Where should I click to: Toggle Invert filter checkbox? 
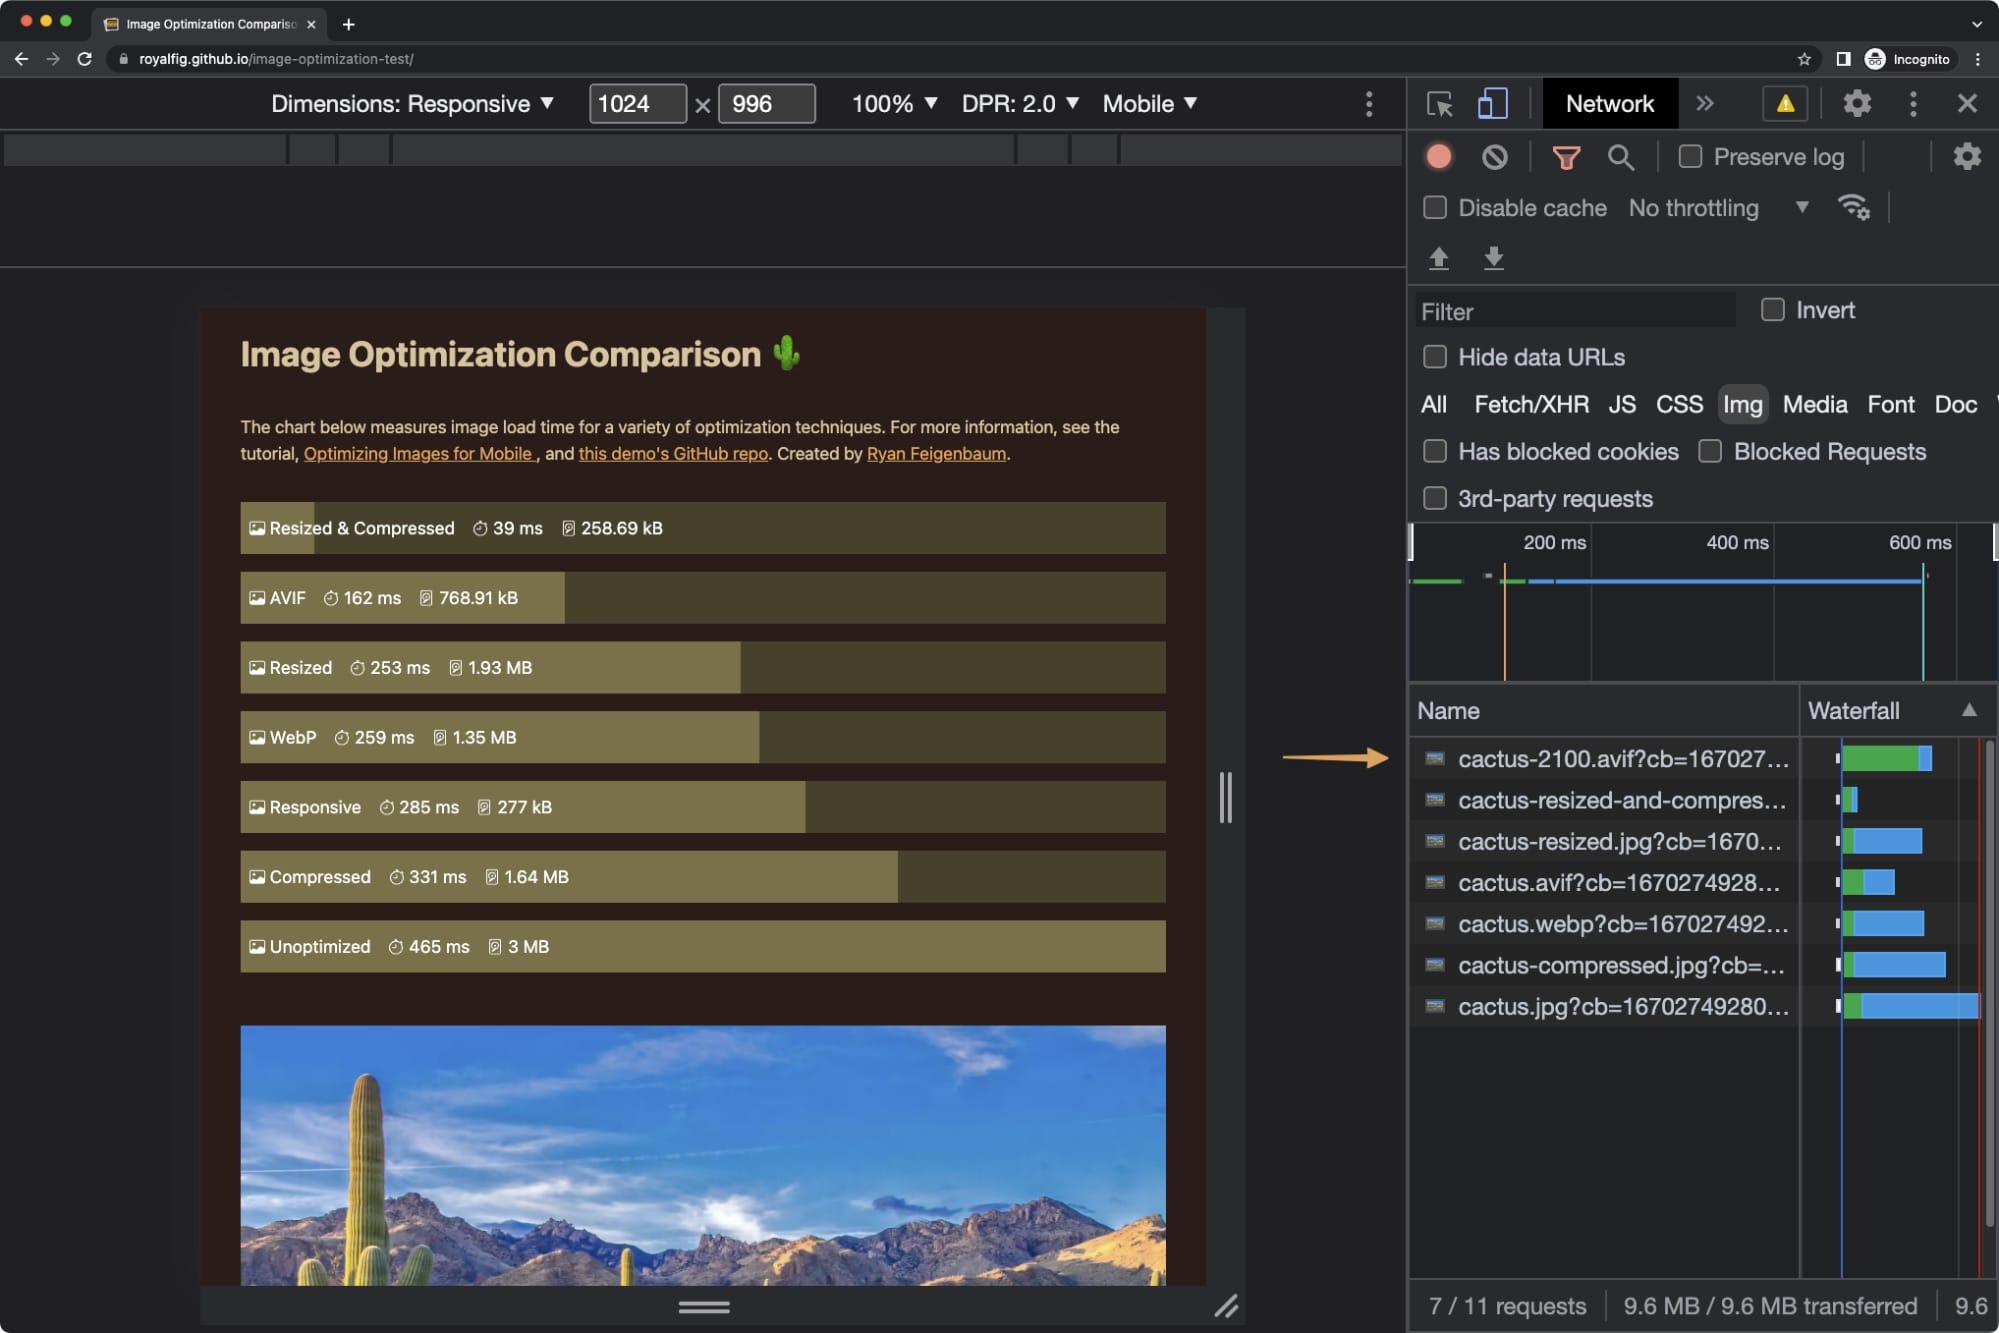[1771, 311]
